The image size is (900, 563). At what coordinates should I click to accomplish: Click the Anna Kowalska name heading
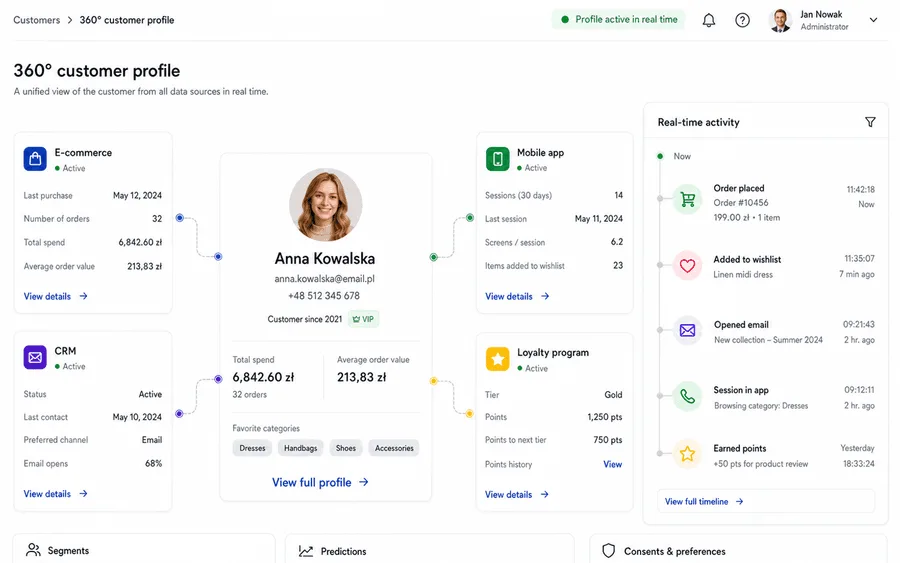click(x=325, y=259)
